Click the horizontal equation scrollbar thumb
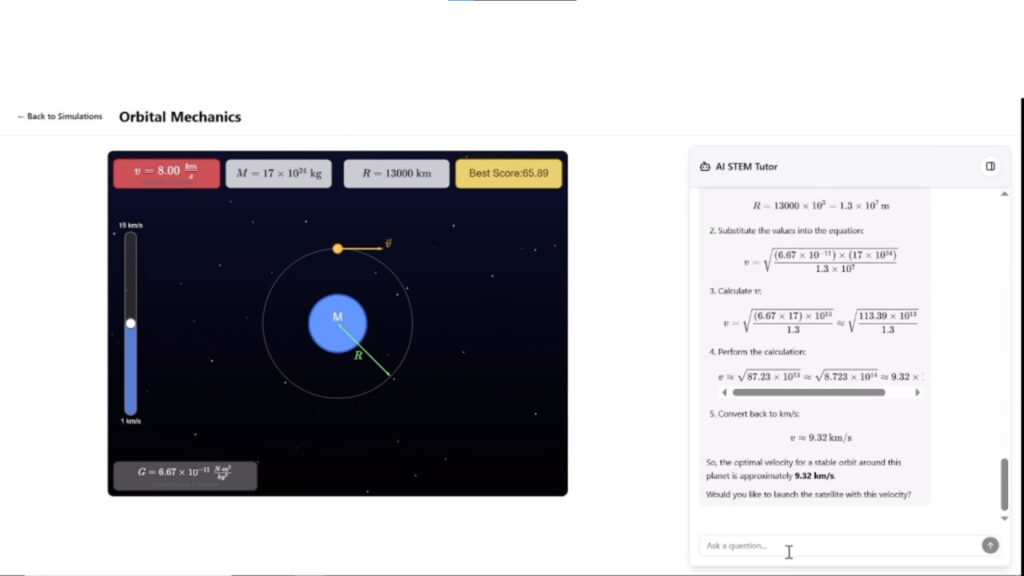The width and height of the screenshot is (1024, 576). [808, 393]
